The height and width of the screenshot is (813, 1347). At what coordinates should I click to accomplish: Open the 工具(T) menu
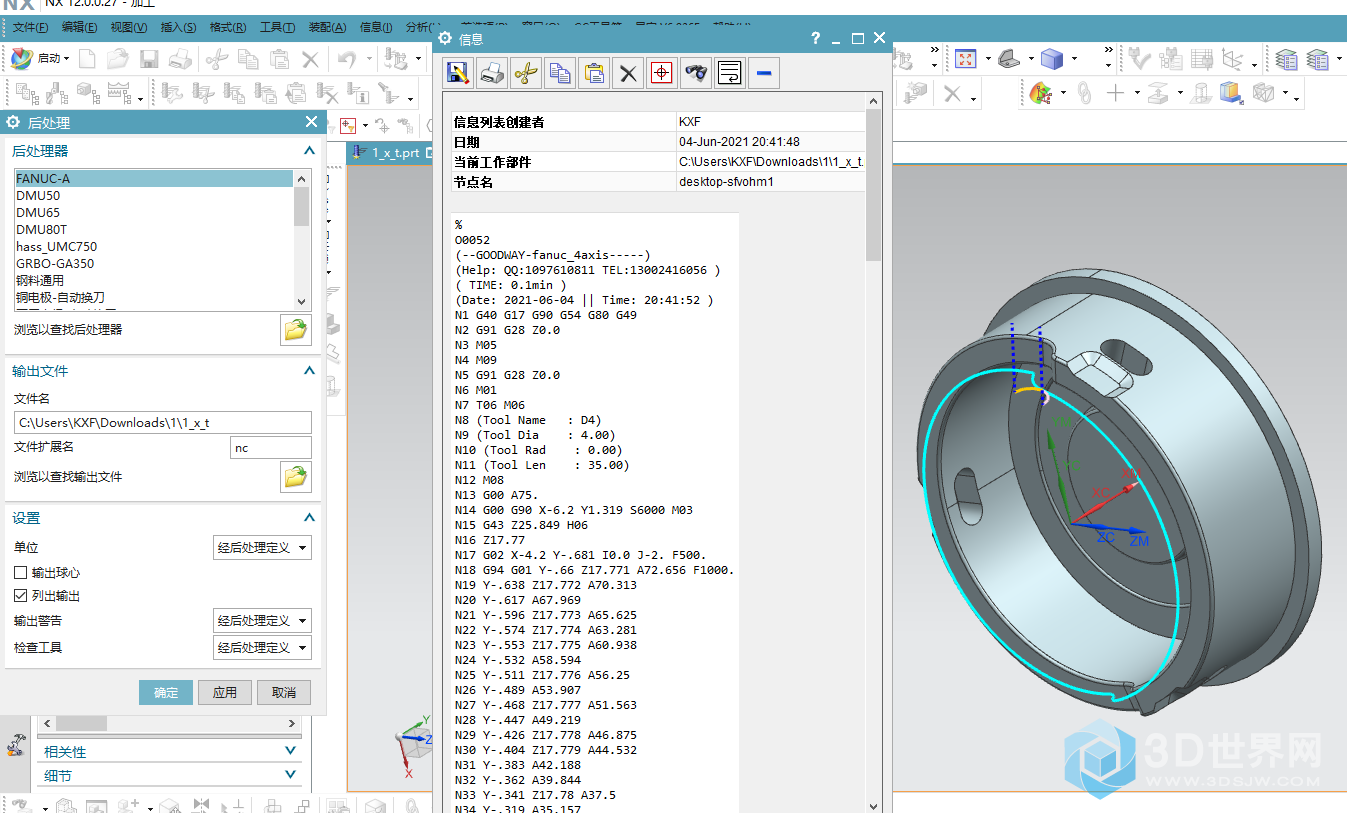277,27
